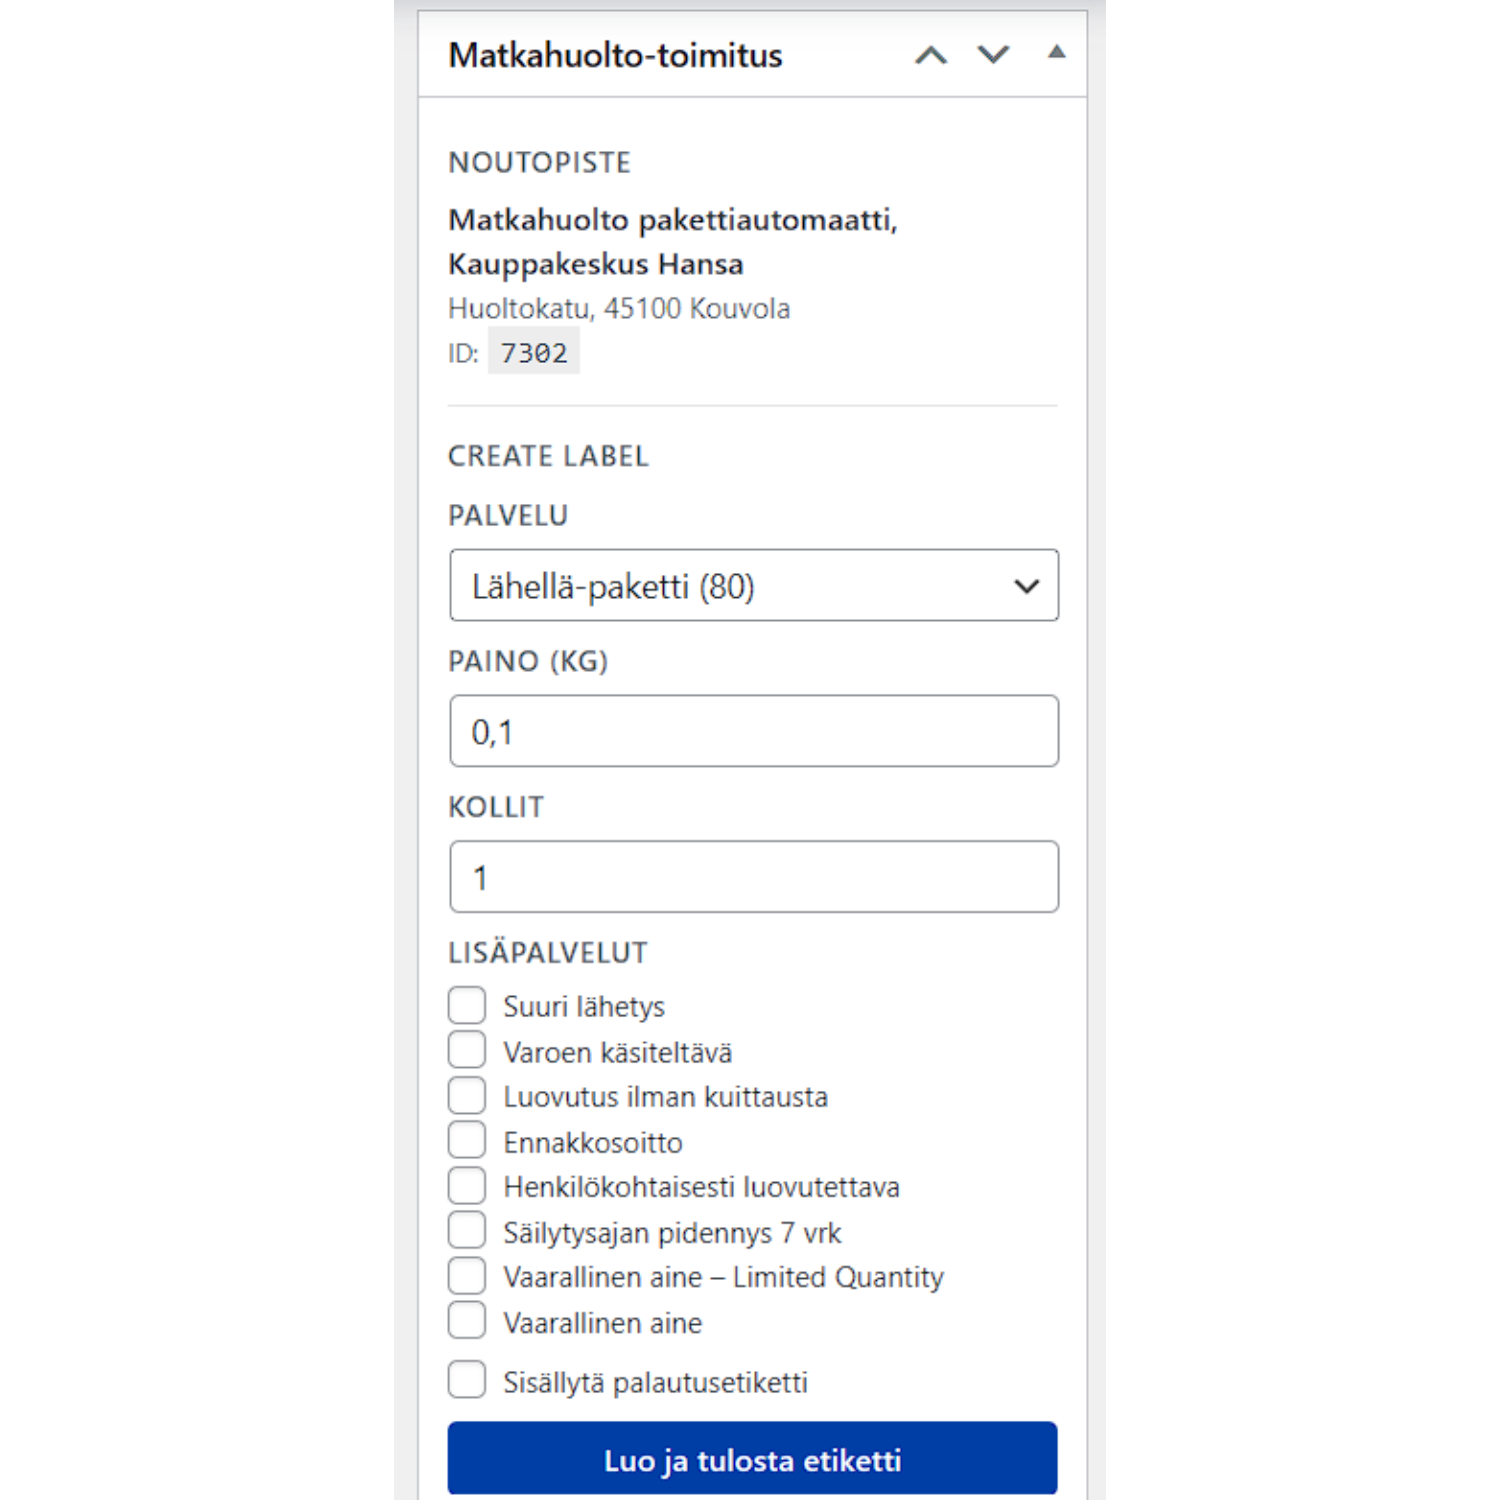Click the Paino (kg) weight field
The image size is (1500, 1500).
tap(753, 731)
